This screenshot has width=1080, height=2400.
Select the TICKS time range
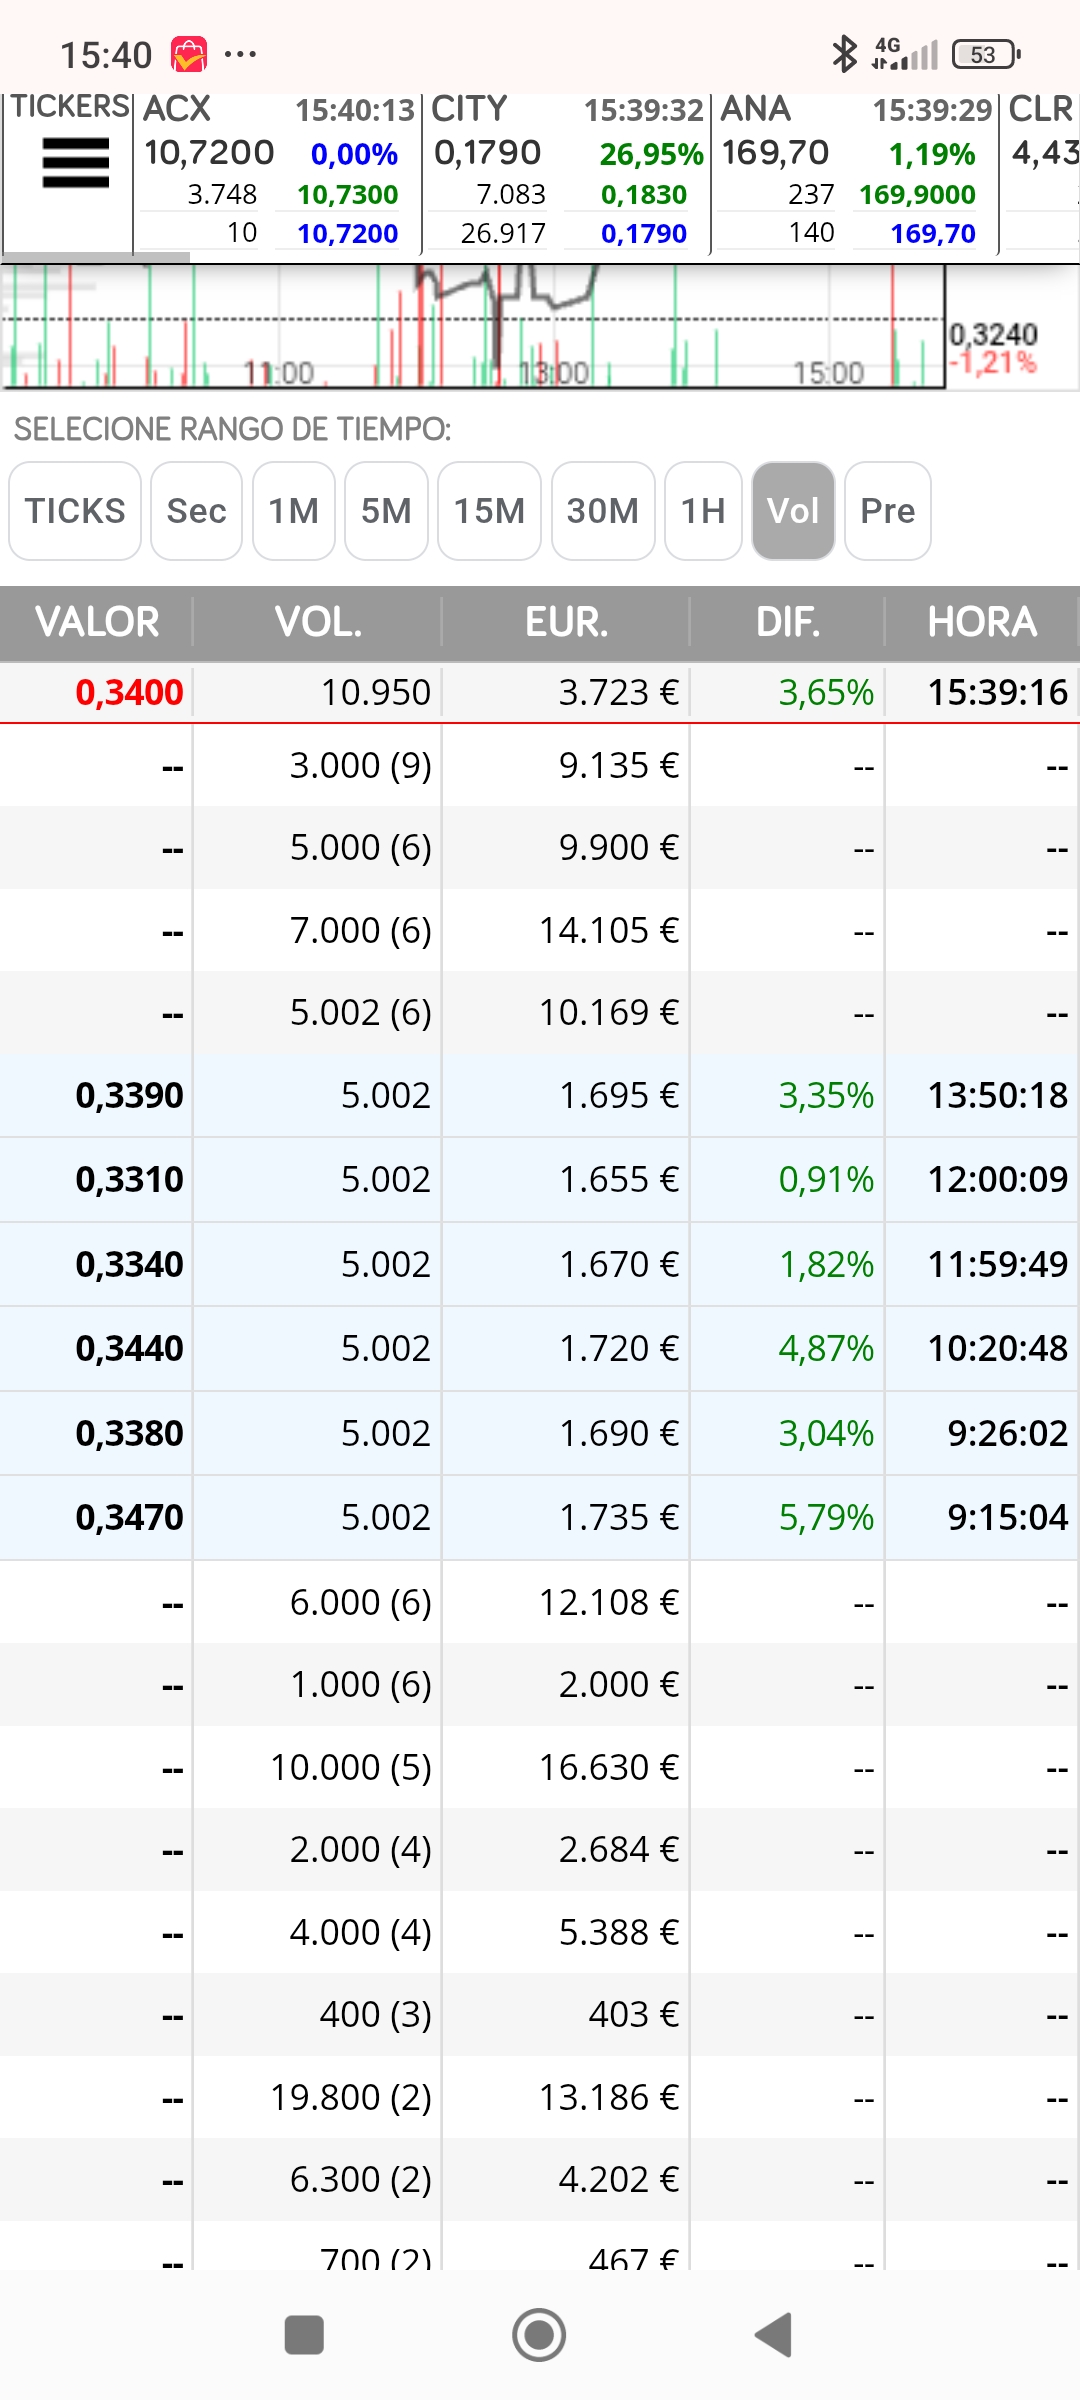(x=75, y=511)
